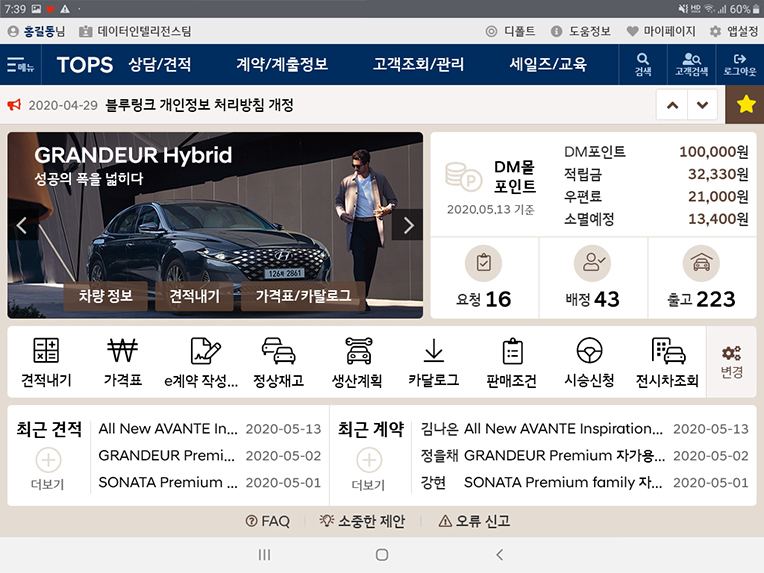Click the 데이터인텔리전스팀 team label
This screenshot has width=764, height=573.
(135, 31)
